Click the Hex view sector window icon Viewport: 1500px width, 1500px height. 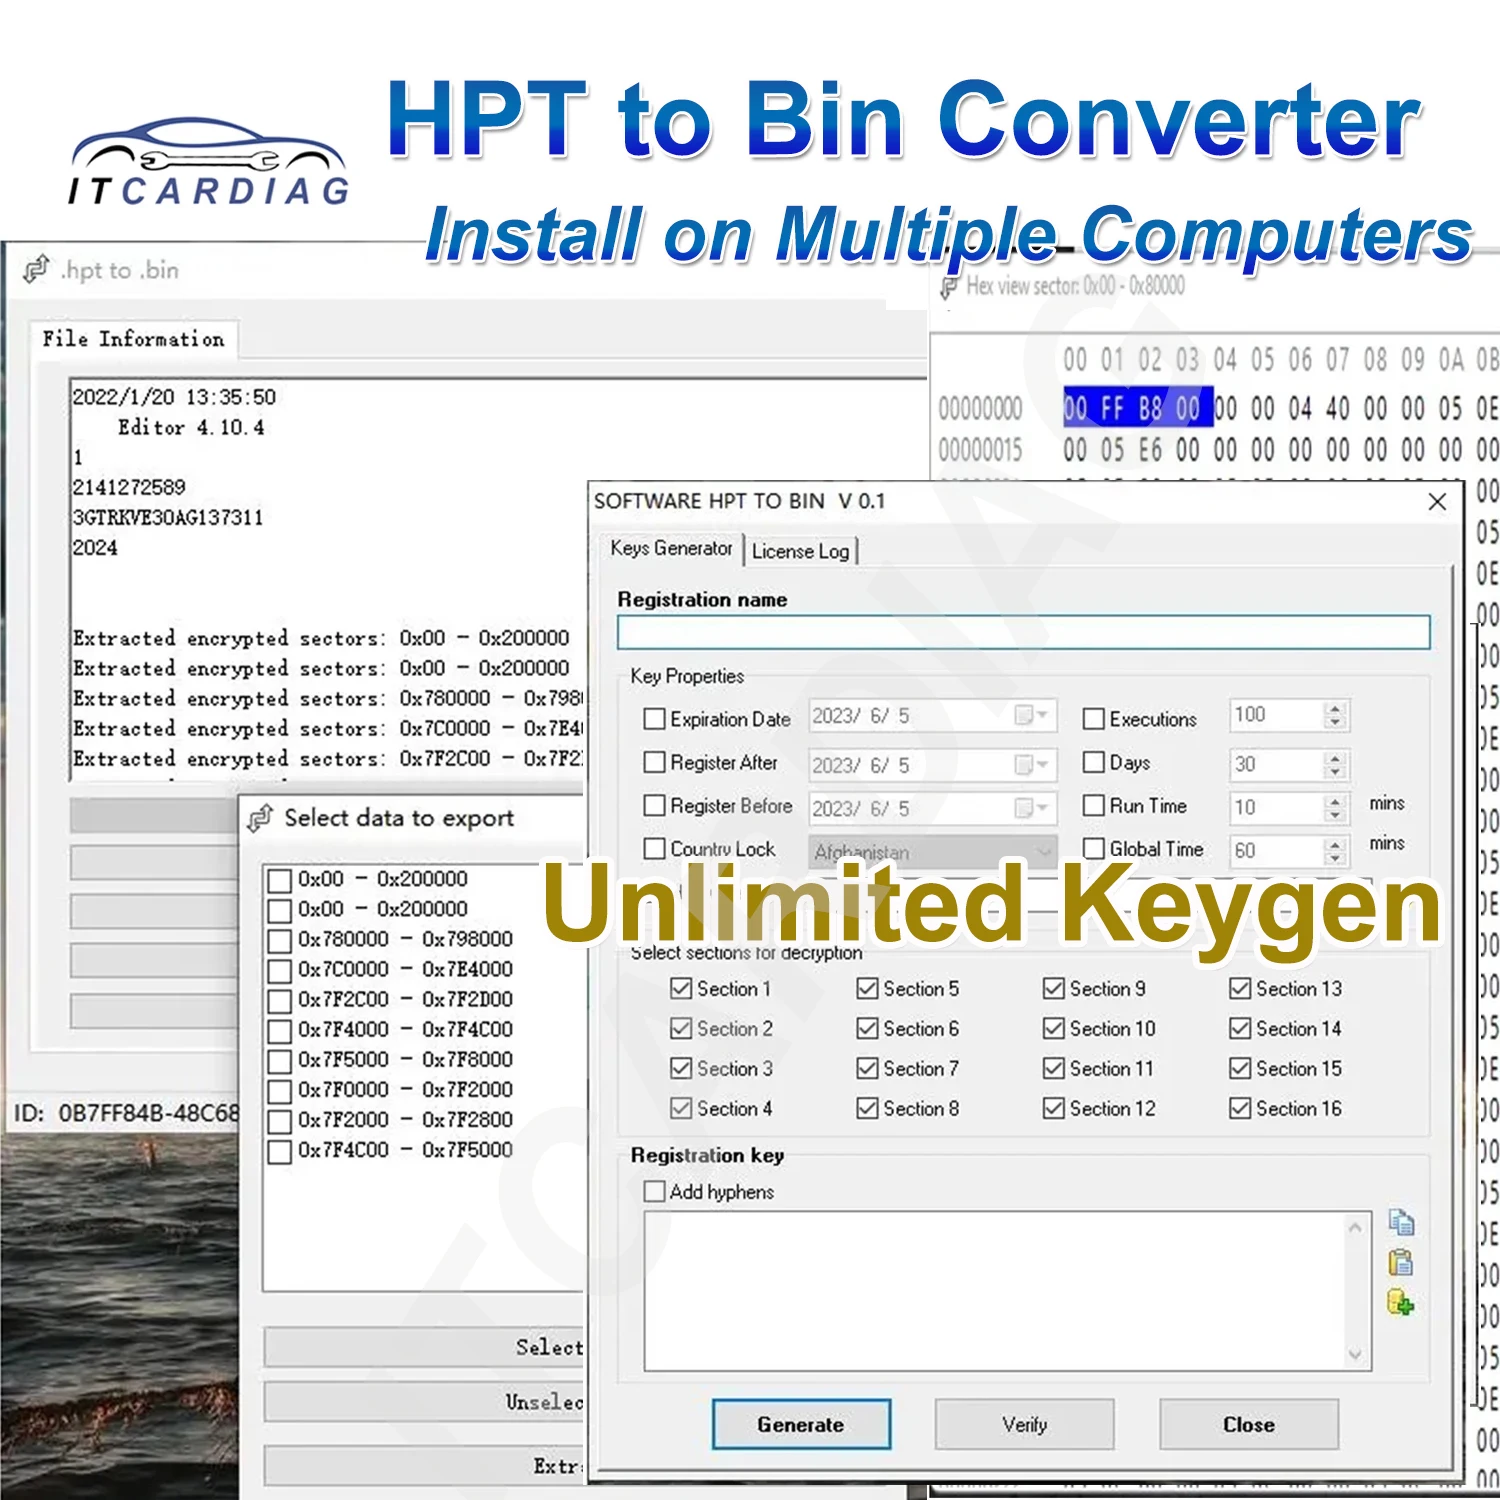click(948, 287)
